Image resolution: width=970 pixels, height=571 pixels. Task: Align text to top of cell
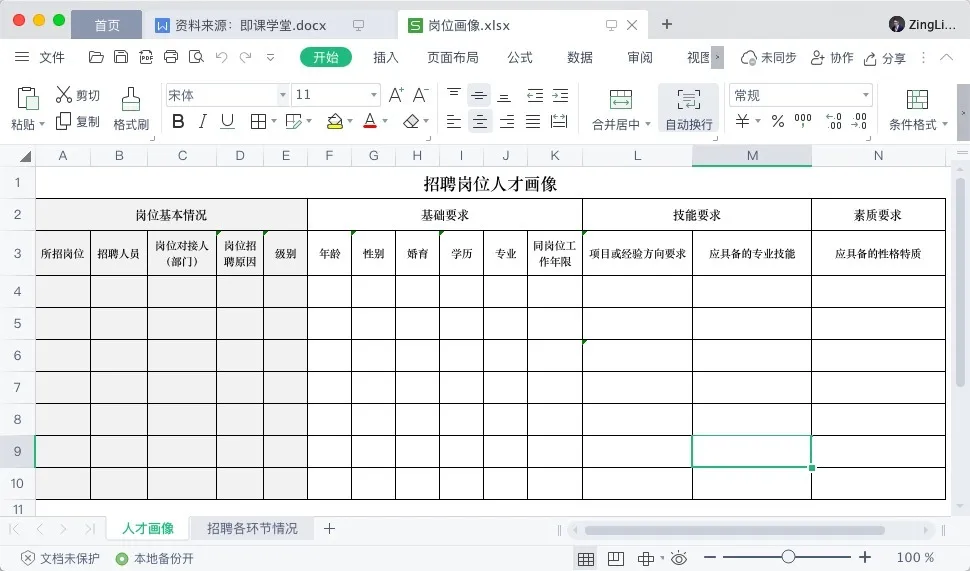(453, 95)
